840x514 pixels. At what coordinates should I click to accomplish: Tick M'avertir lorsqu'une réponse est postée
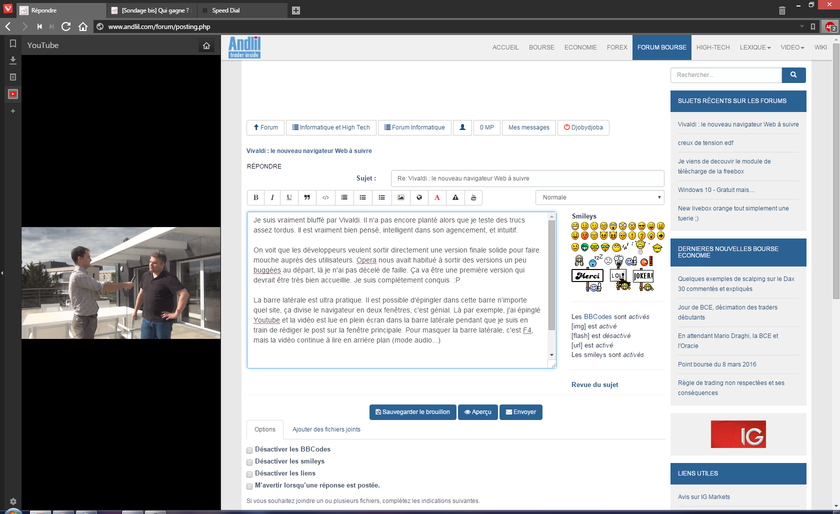[250, 484]
